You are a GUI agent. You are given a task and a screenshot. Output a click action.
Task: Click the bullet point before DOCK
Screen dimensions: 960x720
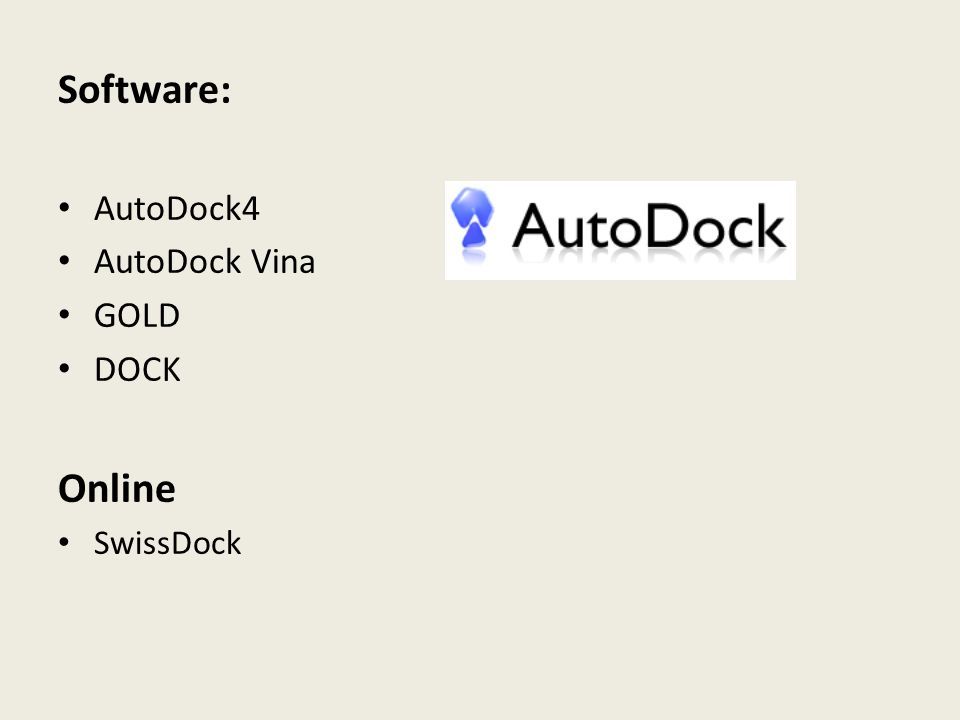[x=65, y=369]
